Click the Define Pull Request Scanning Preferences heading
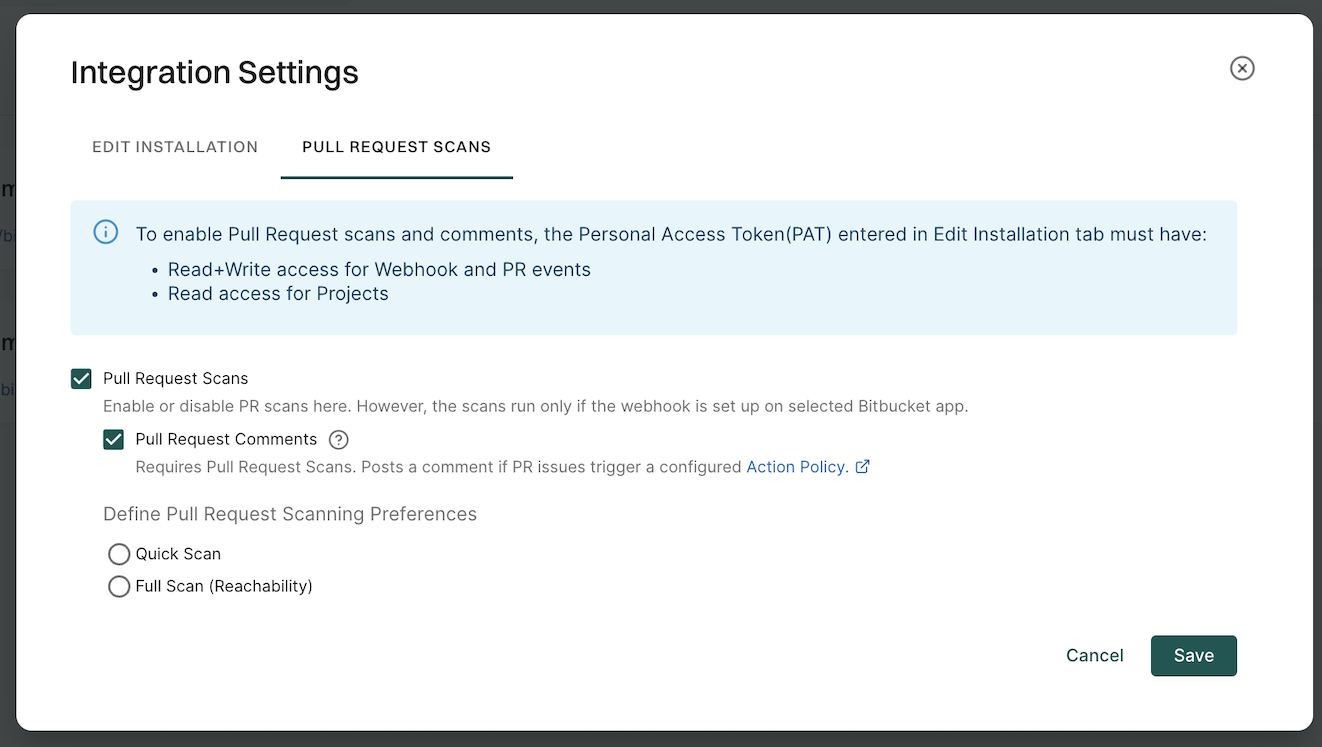 point(289,513)
